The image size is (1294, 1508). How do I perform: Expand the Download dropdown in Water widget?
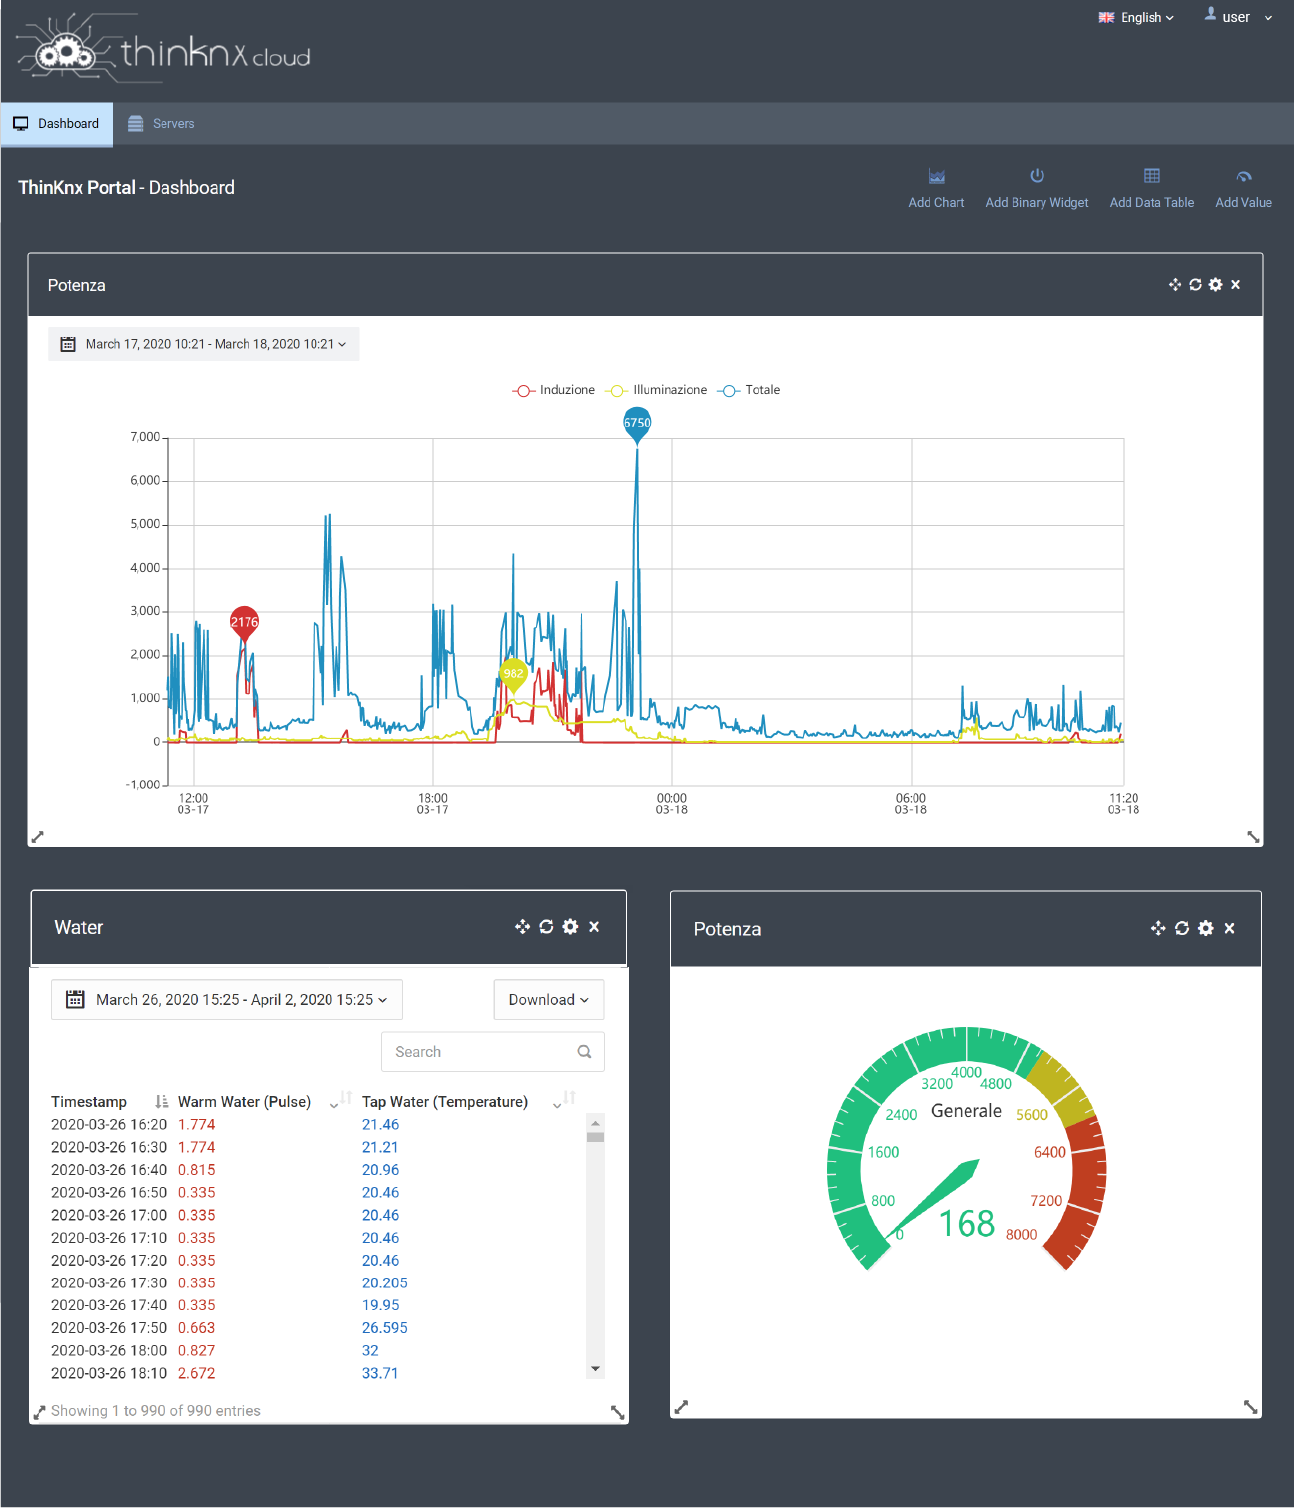point(548,1000)
